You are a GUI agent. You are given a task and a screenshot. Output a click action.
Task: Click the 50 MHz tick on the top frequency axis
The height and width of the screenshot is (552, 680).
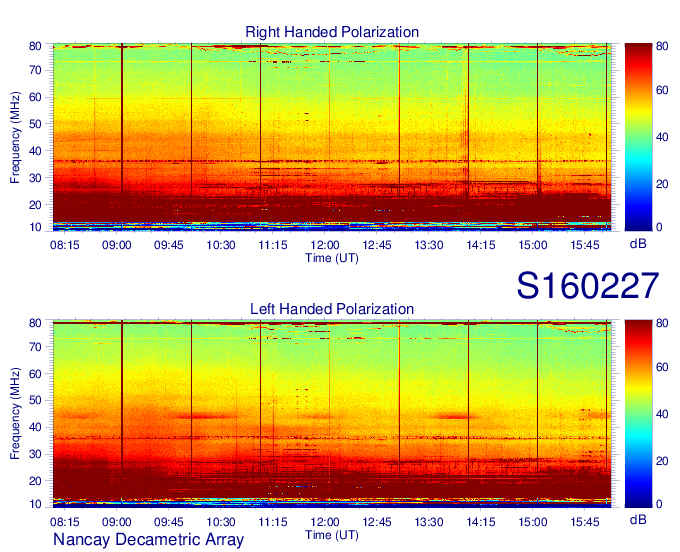click(x=35, y=124)
